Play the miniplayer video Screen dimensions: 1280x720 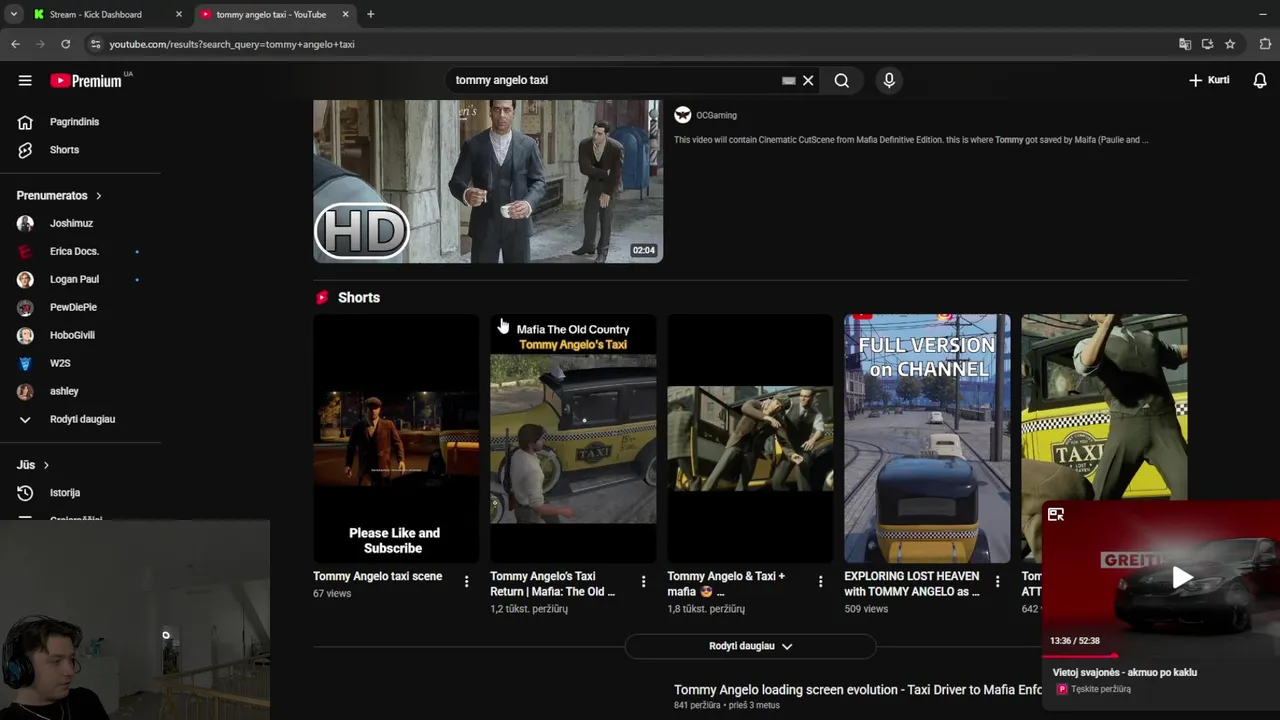pyautogui.click(x=1182, y=577)
